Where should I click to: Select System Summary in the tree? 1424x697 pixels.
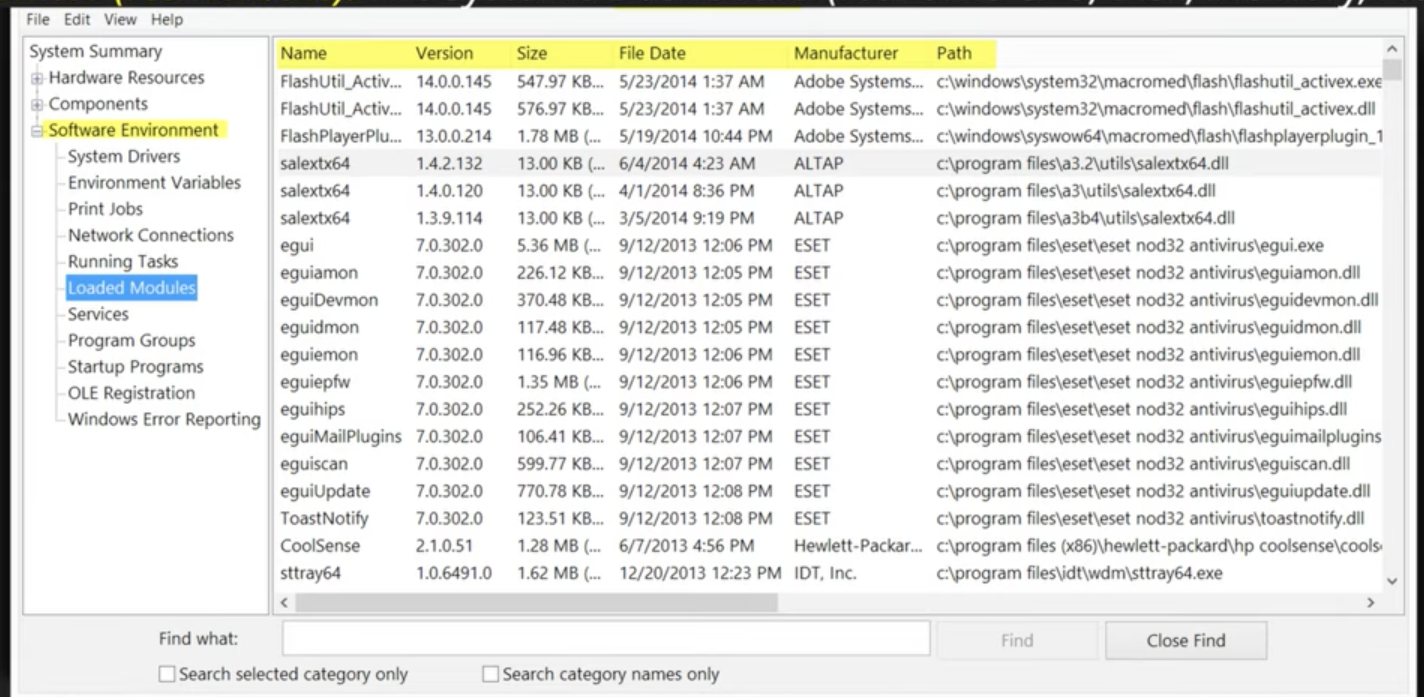95,51
